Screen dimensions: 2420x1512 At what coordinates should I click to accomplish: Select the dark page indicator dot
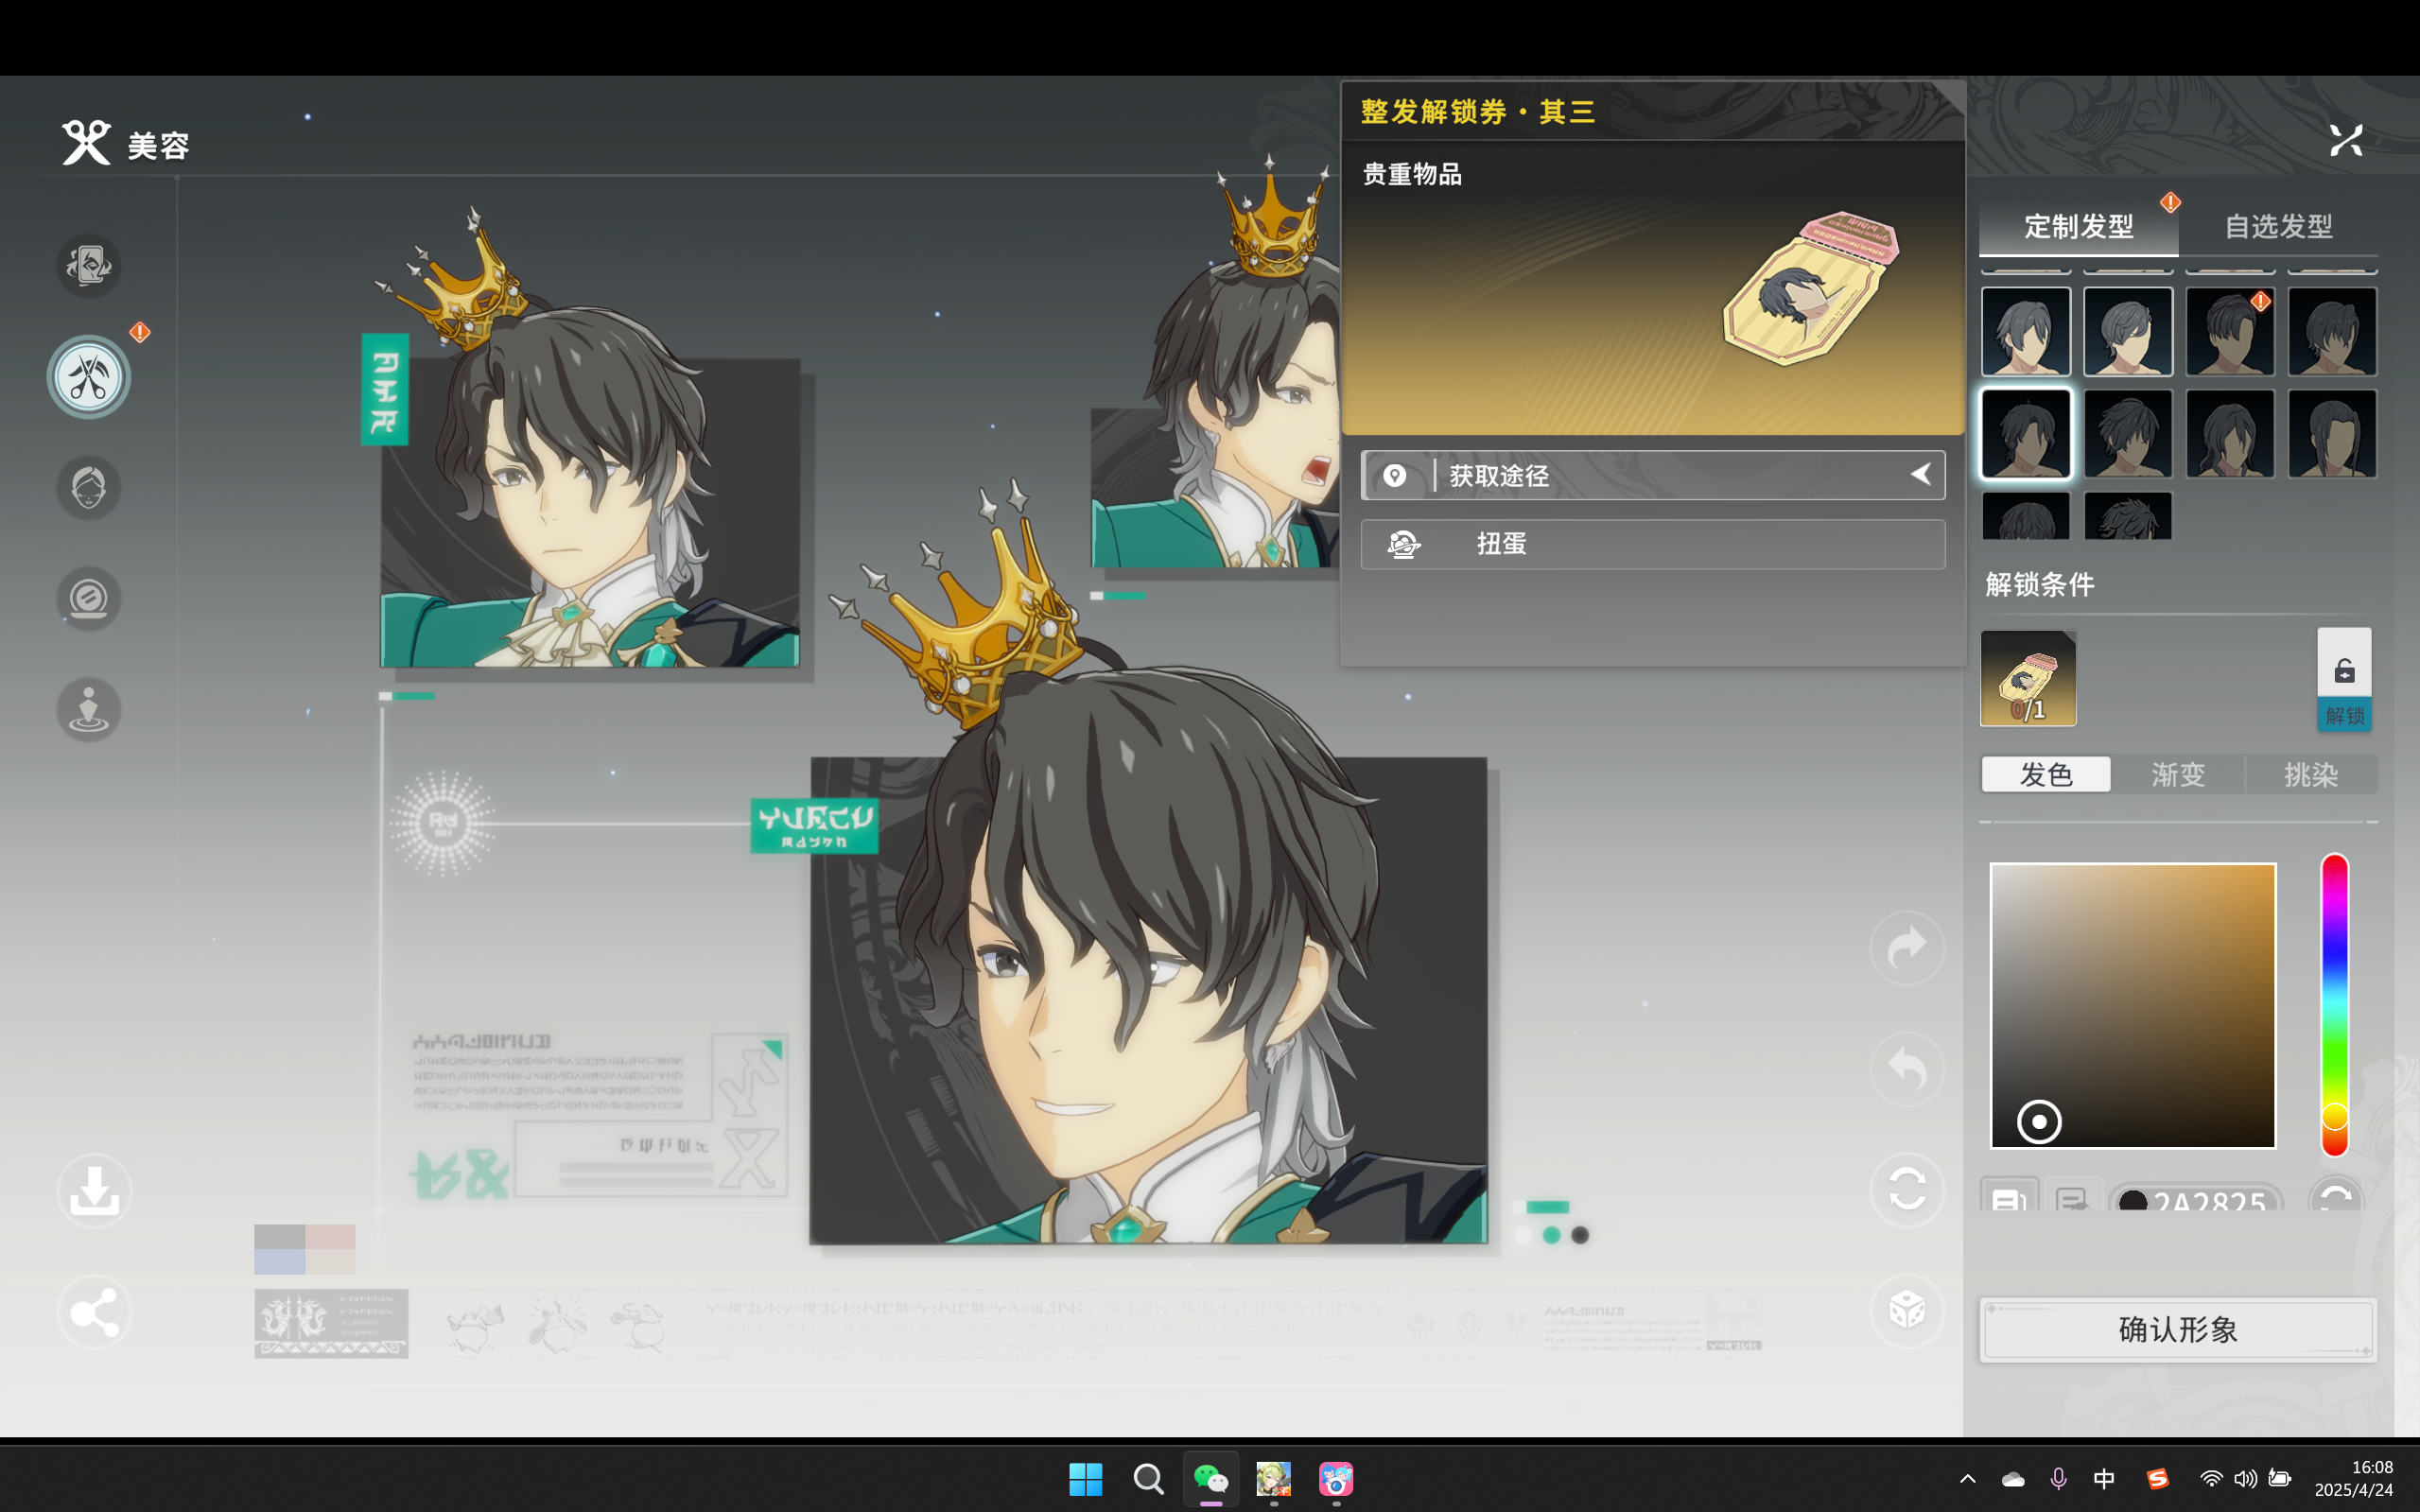[1580, 1236]
